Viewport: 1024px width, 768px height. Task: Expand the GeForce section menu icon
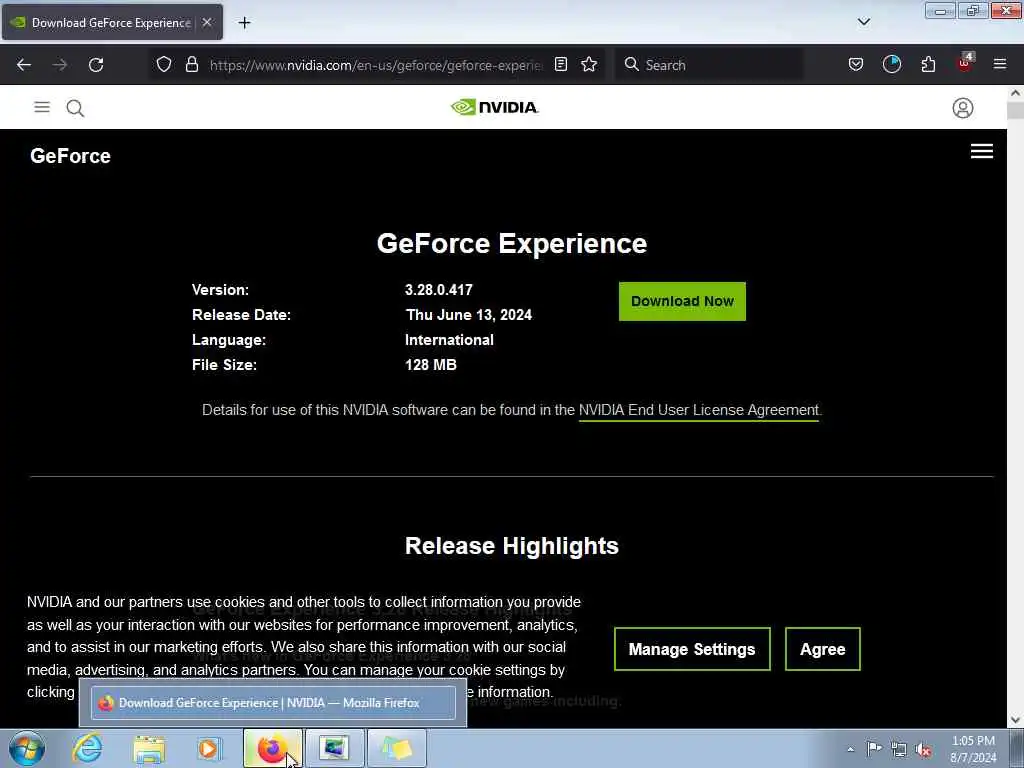click(982, 152)
